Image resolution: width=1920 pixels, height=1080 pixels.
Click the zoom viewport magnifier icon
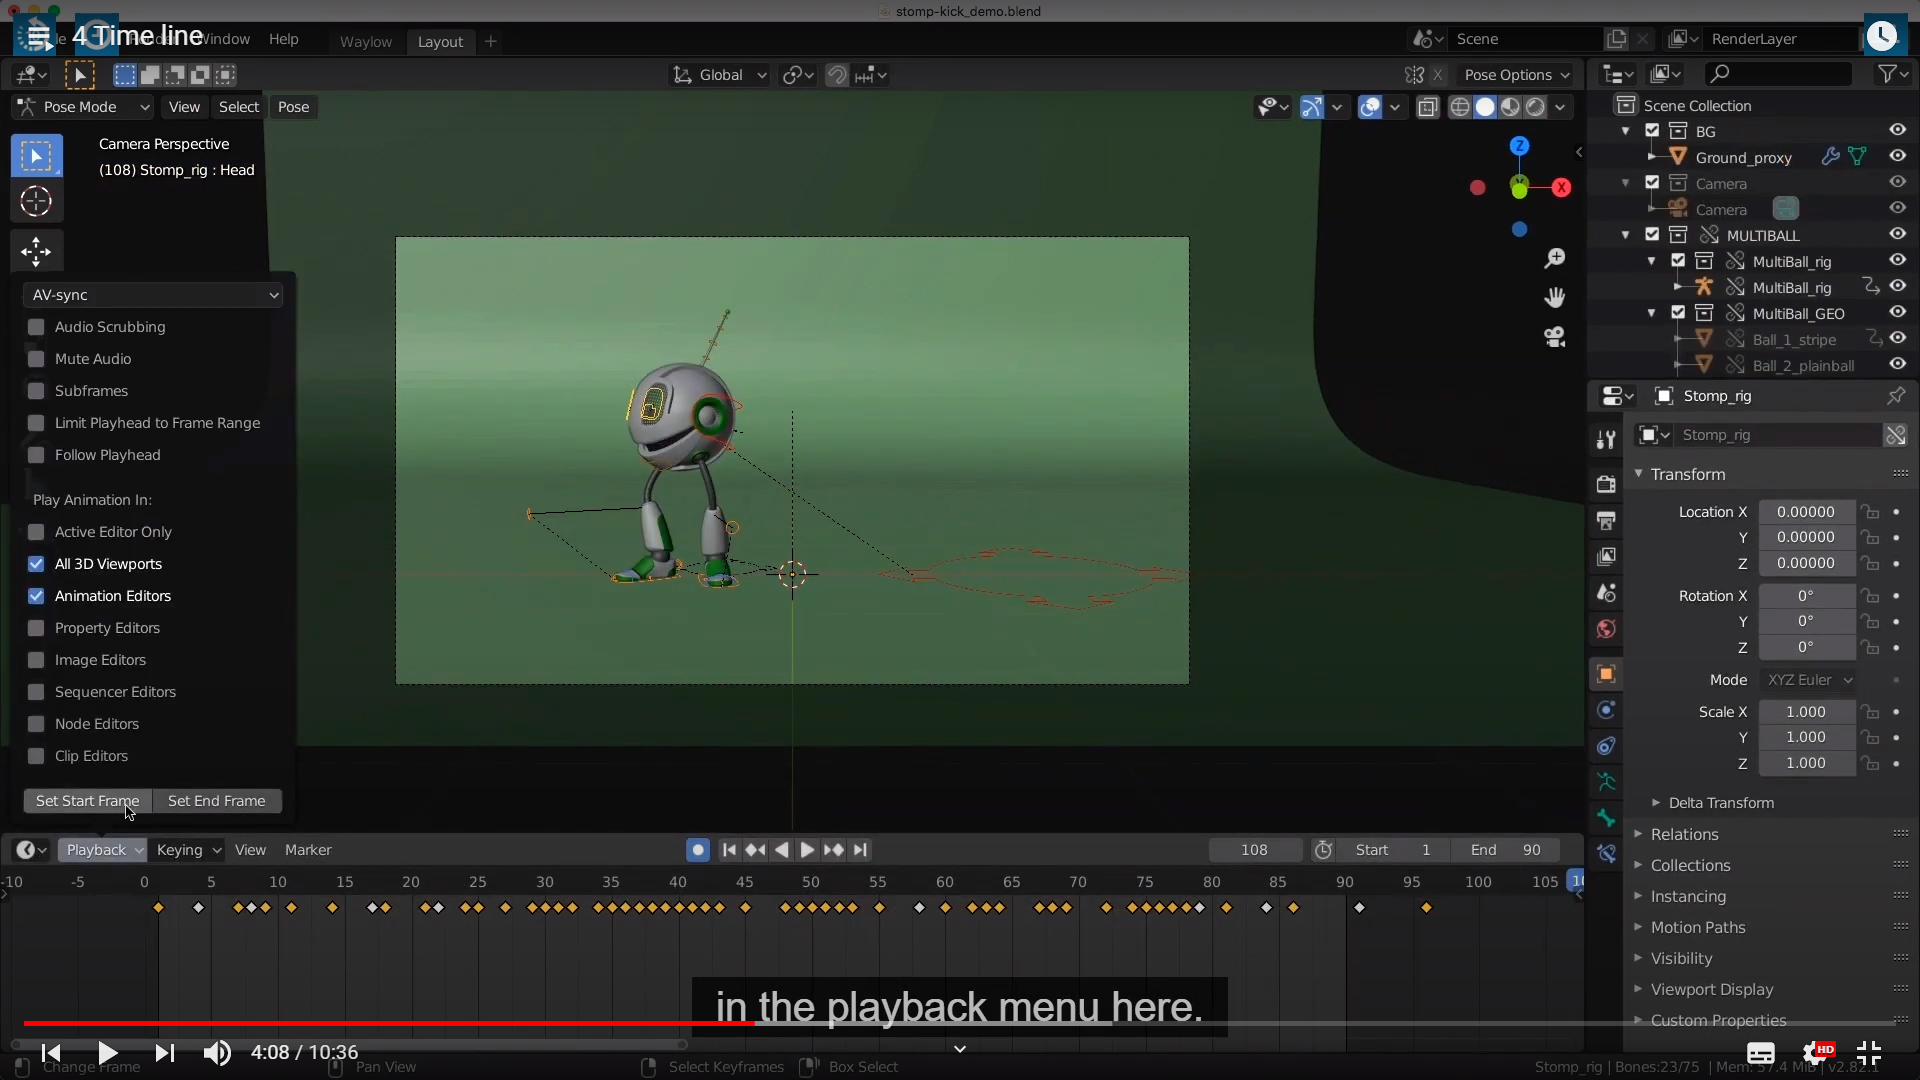coord(1555,259)
